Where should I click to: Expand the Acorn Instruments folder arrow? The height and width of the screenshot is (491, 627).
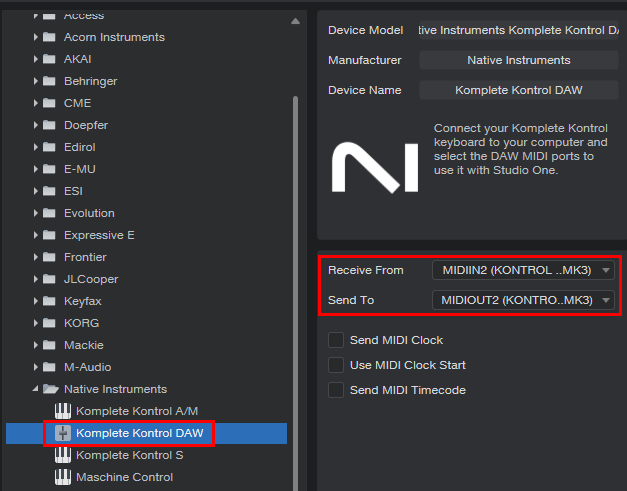point(36,37)
